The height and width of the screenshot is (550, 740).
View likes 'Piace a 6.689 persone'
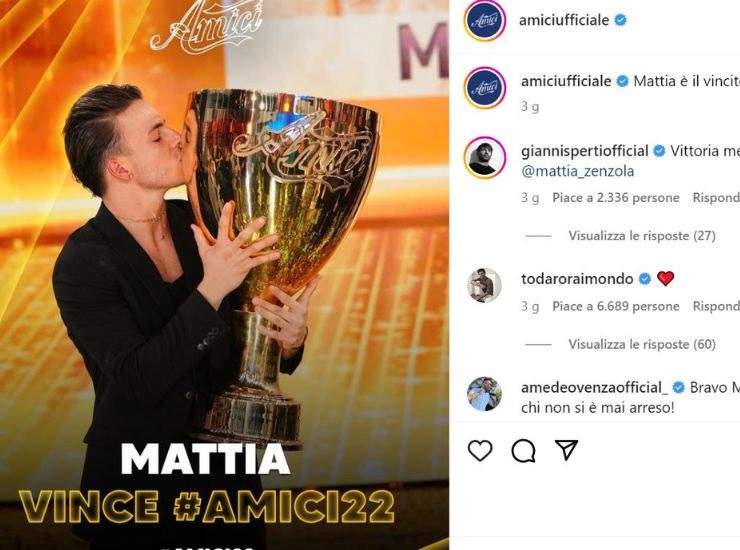(x=616, y=306)
